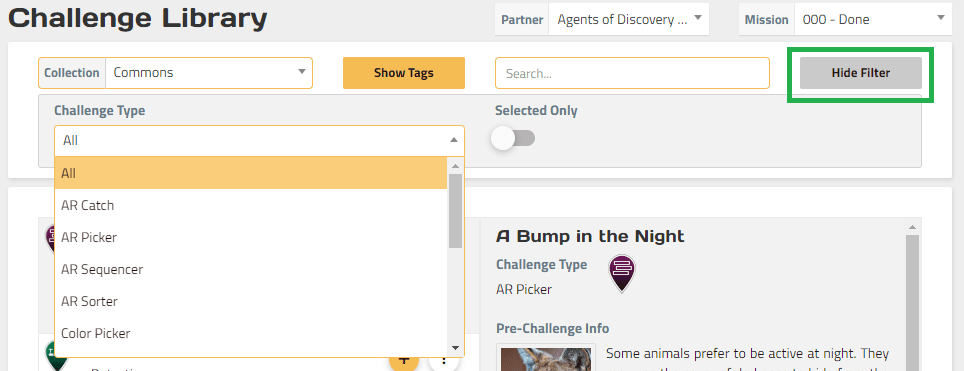Choose AR Sorter from challenge types

click(x=251, y=301)
